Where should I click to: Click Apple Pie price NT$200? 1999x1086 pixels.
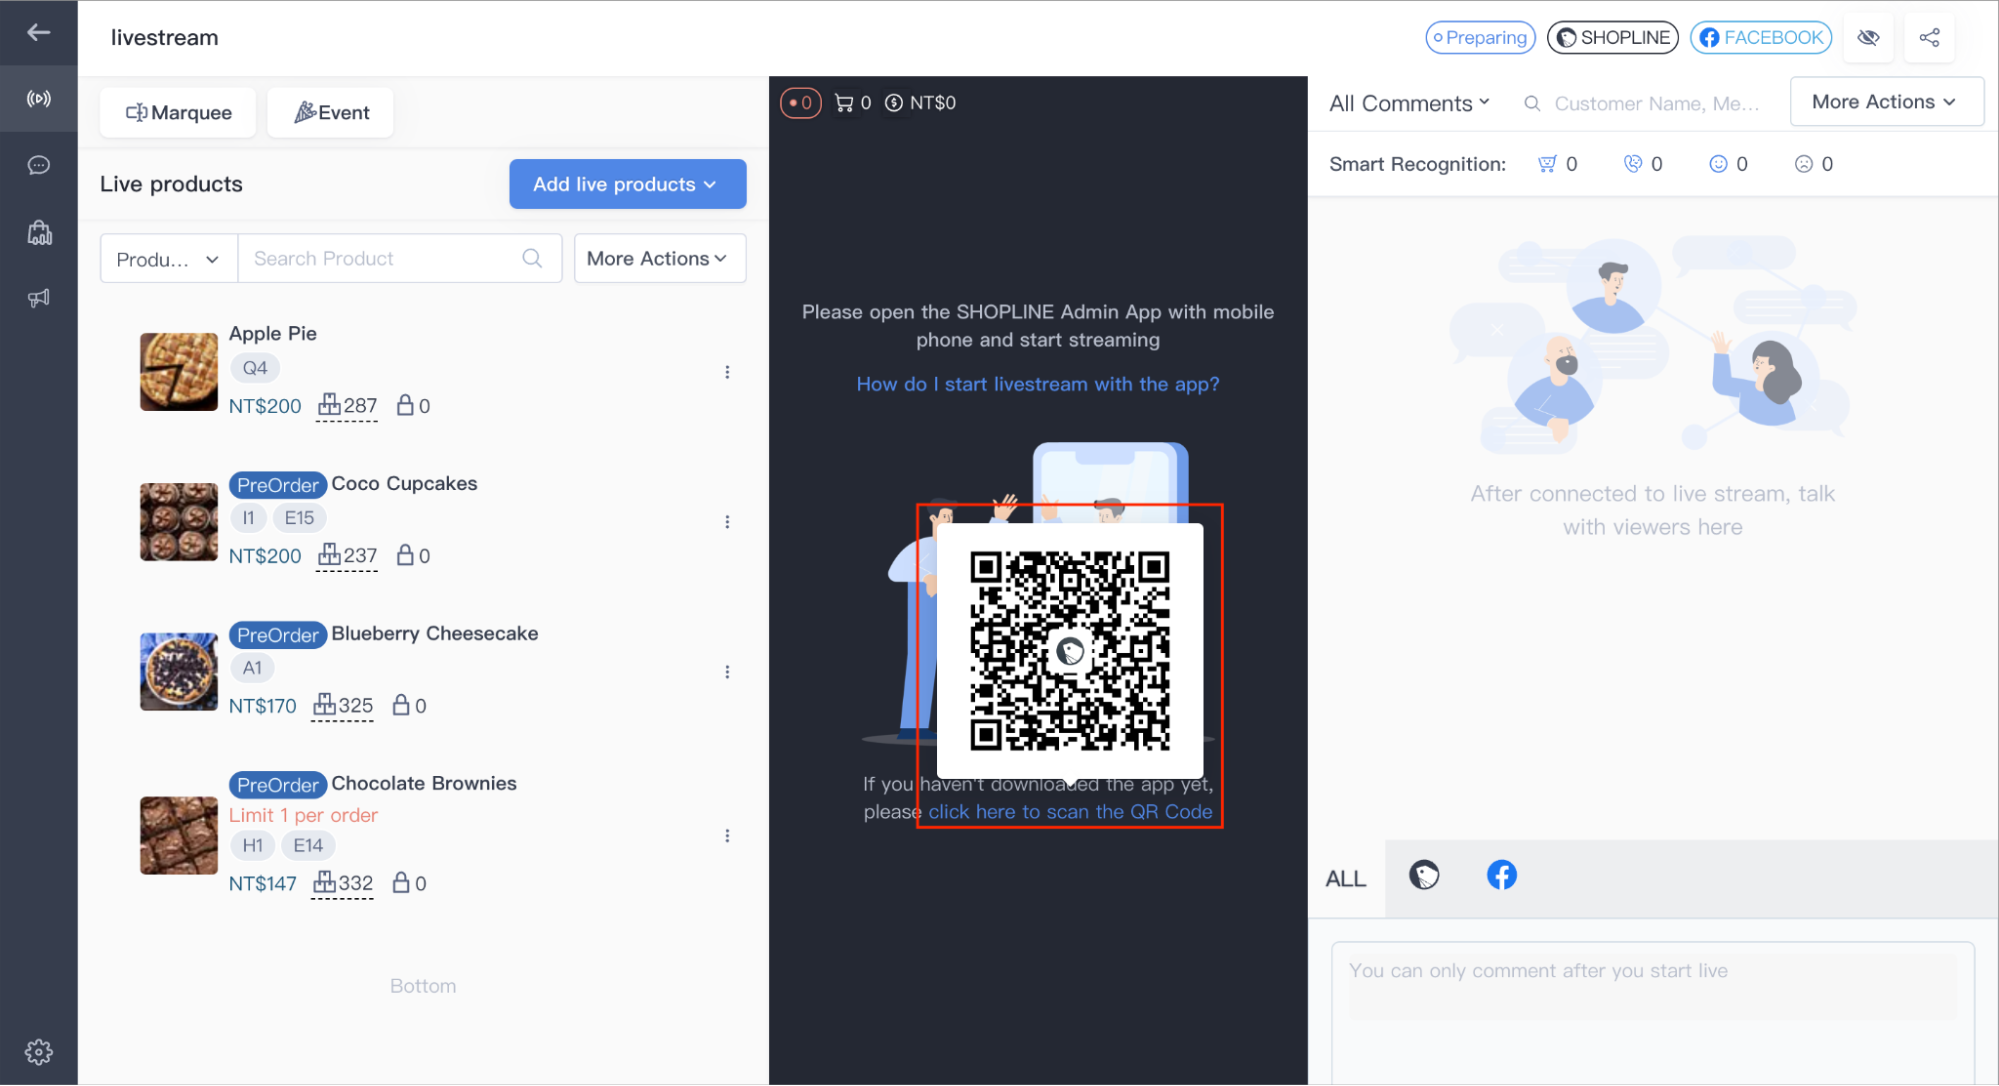pos(265,406)
